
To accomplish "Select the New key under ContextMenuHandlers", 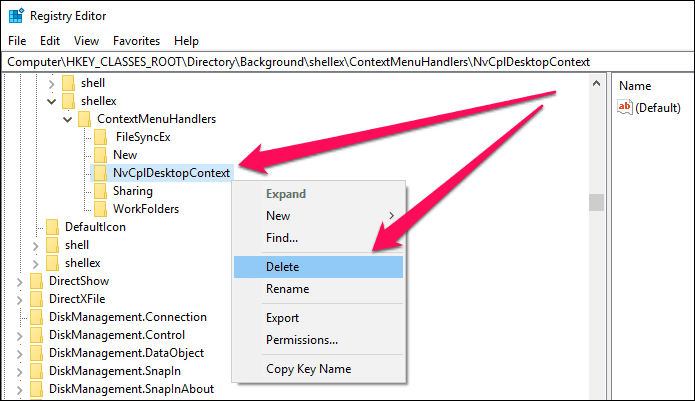I will (x=125, y=155).
